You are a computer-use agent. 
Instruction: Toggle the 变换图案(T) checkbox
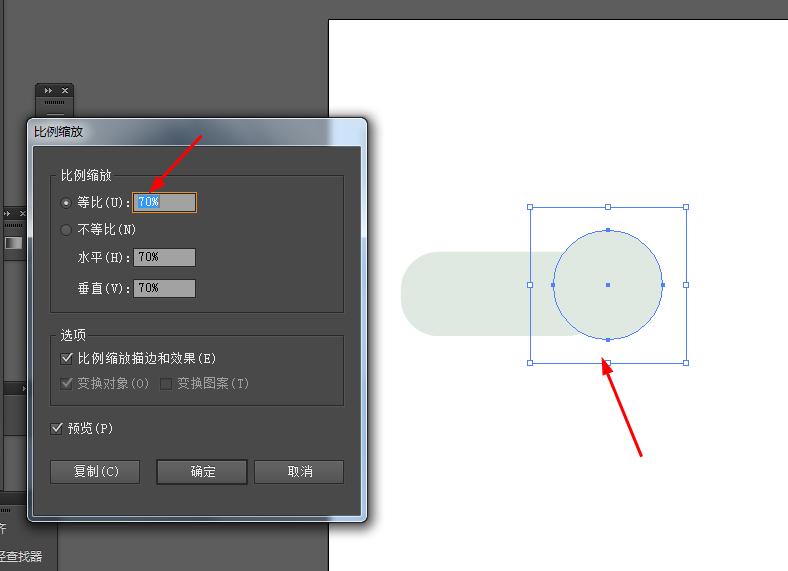[x=166, y=384]
